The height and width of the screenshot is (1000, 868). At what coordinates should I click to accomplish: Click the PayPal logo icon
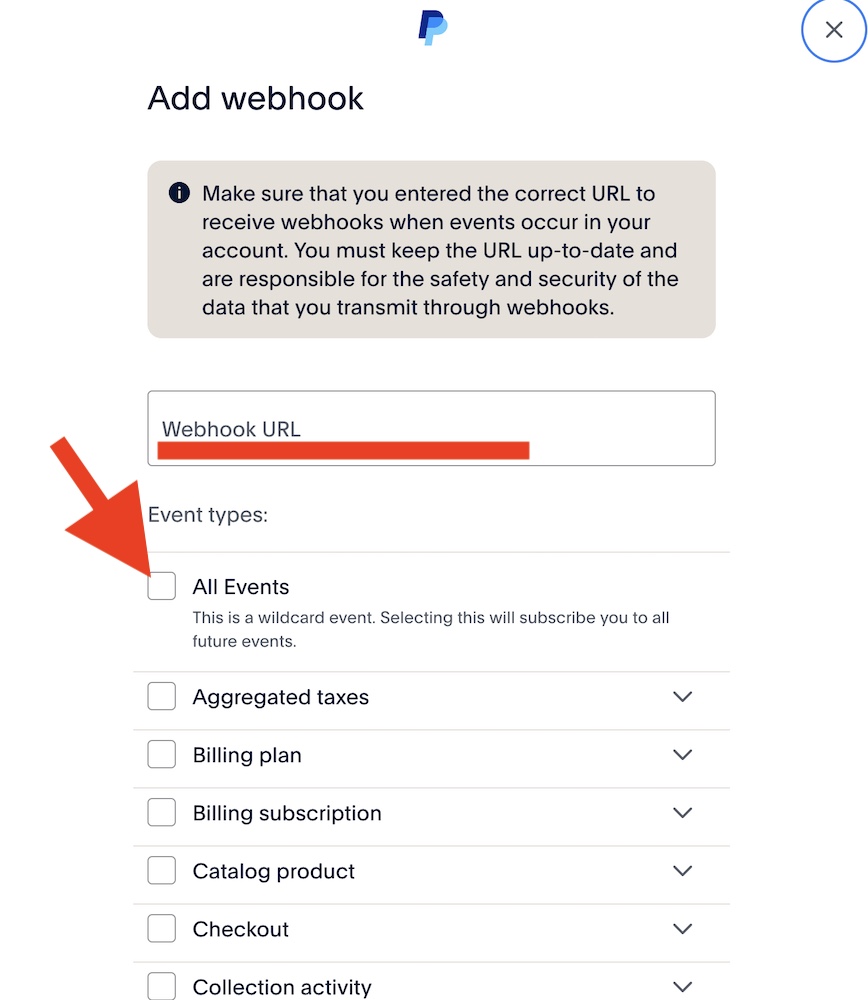tap(432, 27)
